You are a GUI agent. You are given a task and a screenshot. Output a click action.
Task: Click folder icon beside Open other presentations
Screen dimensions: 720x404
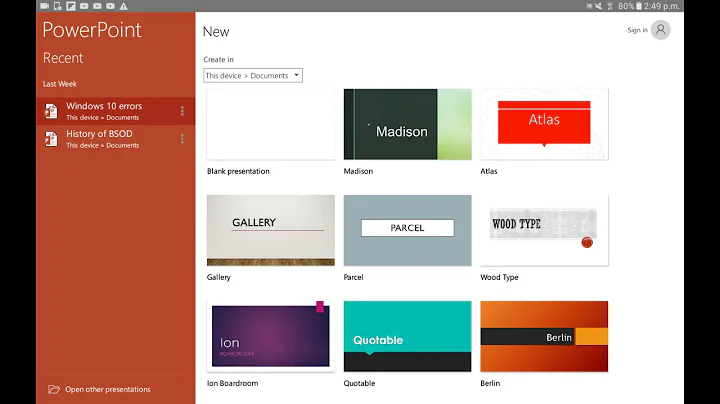click(54, 389)
